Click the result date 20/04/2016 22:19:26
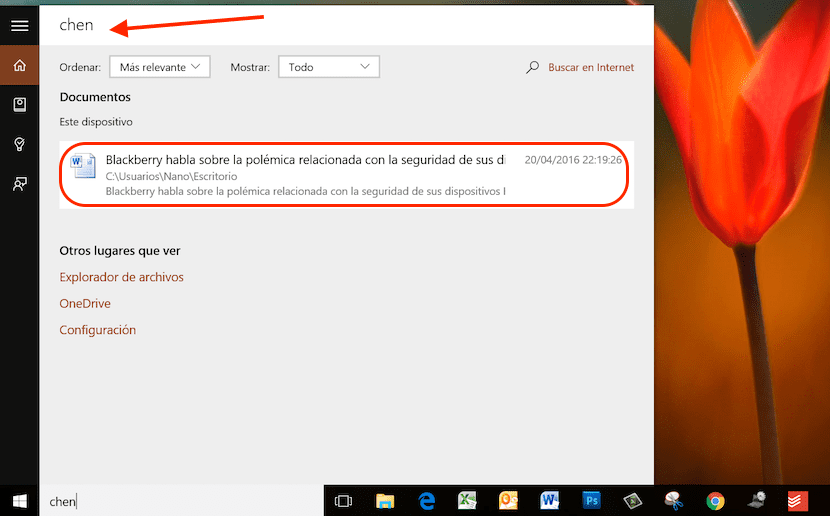Viewport: 830px width, 516px height. pyautogui.click(x=573, y=160)
